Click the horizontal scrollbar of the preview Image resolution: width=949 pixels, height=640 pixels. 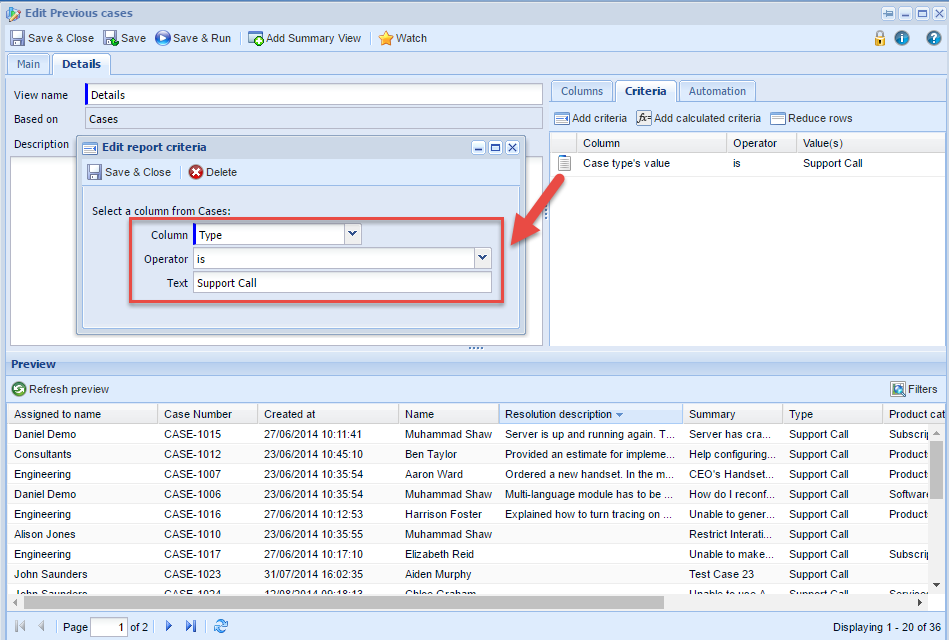(x=343, y=602)
